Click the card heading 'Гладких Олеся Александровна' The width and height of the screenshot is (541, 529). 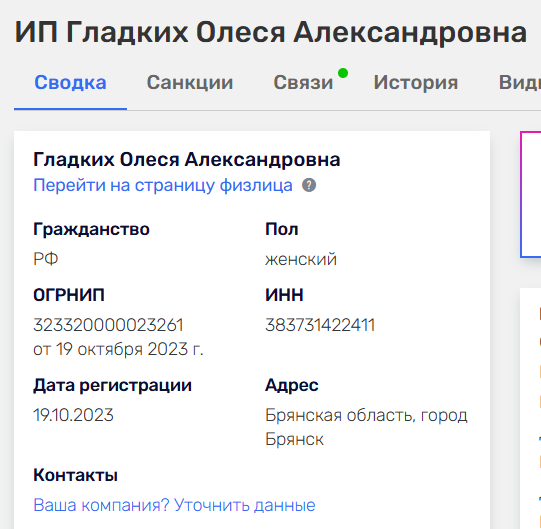point(187,160)
